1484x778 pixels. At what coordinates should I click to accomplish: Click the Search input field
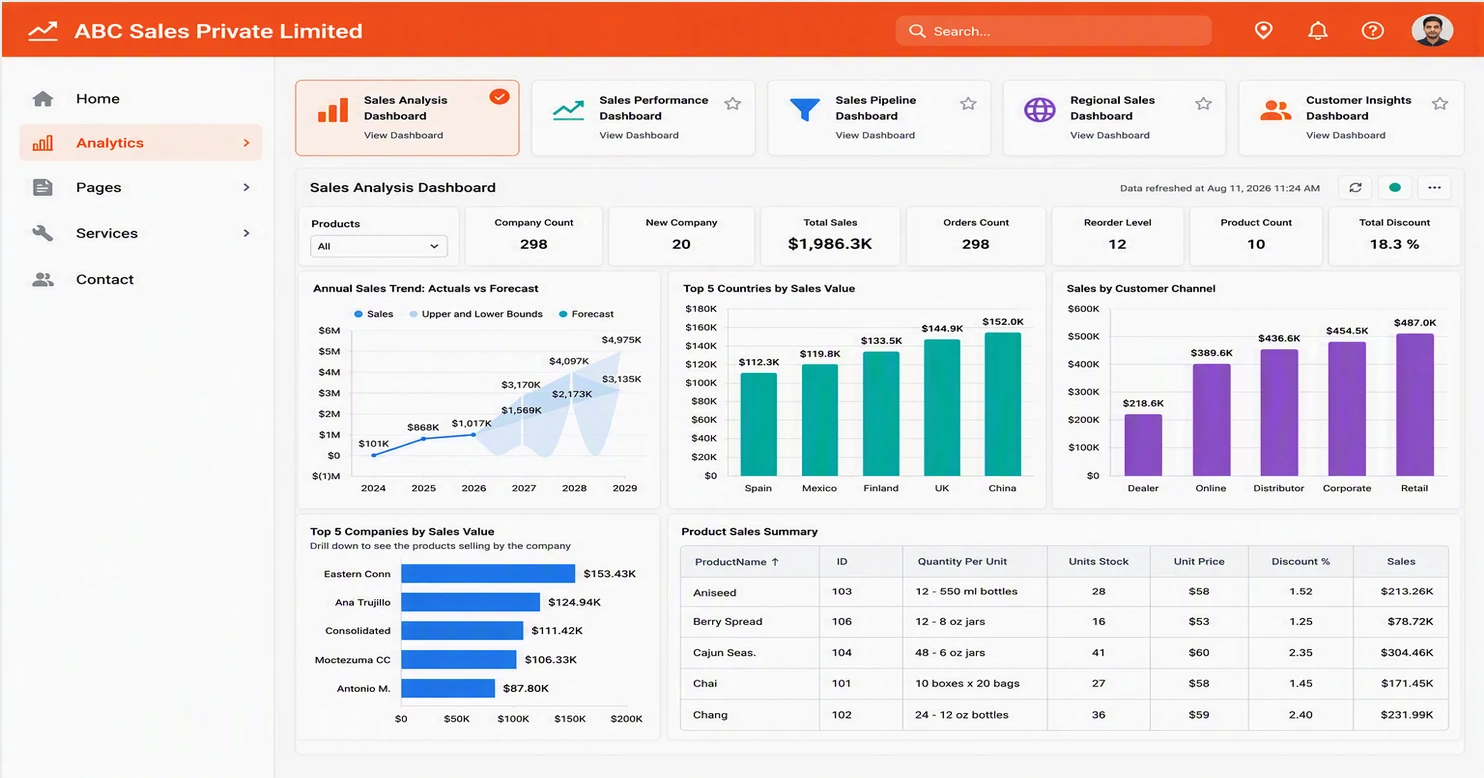[x=1053, y=31]
